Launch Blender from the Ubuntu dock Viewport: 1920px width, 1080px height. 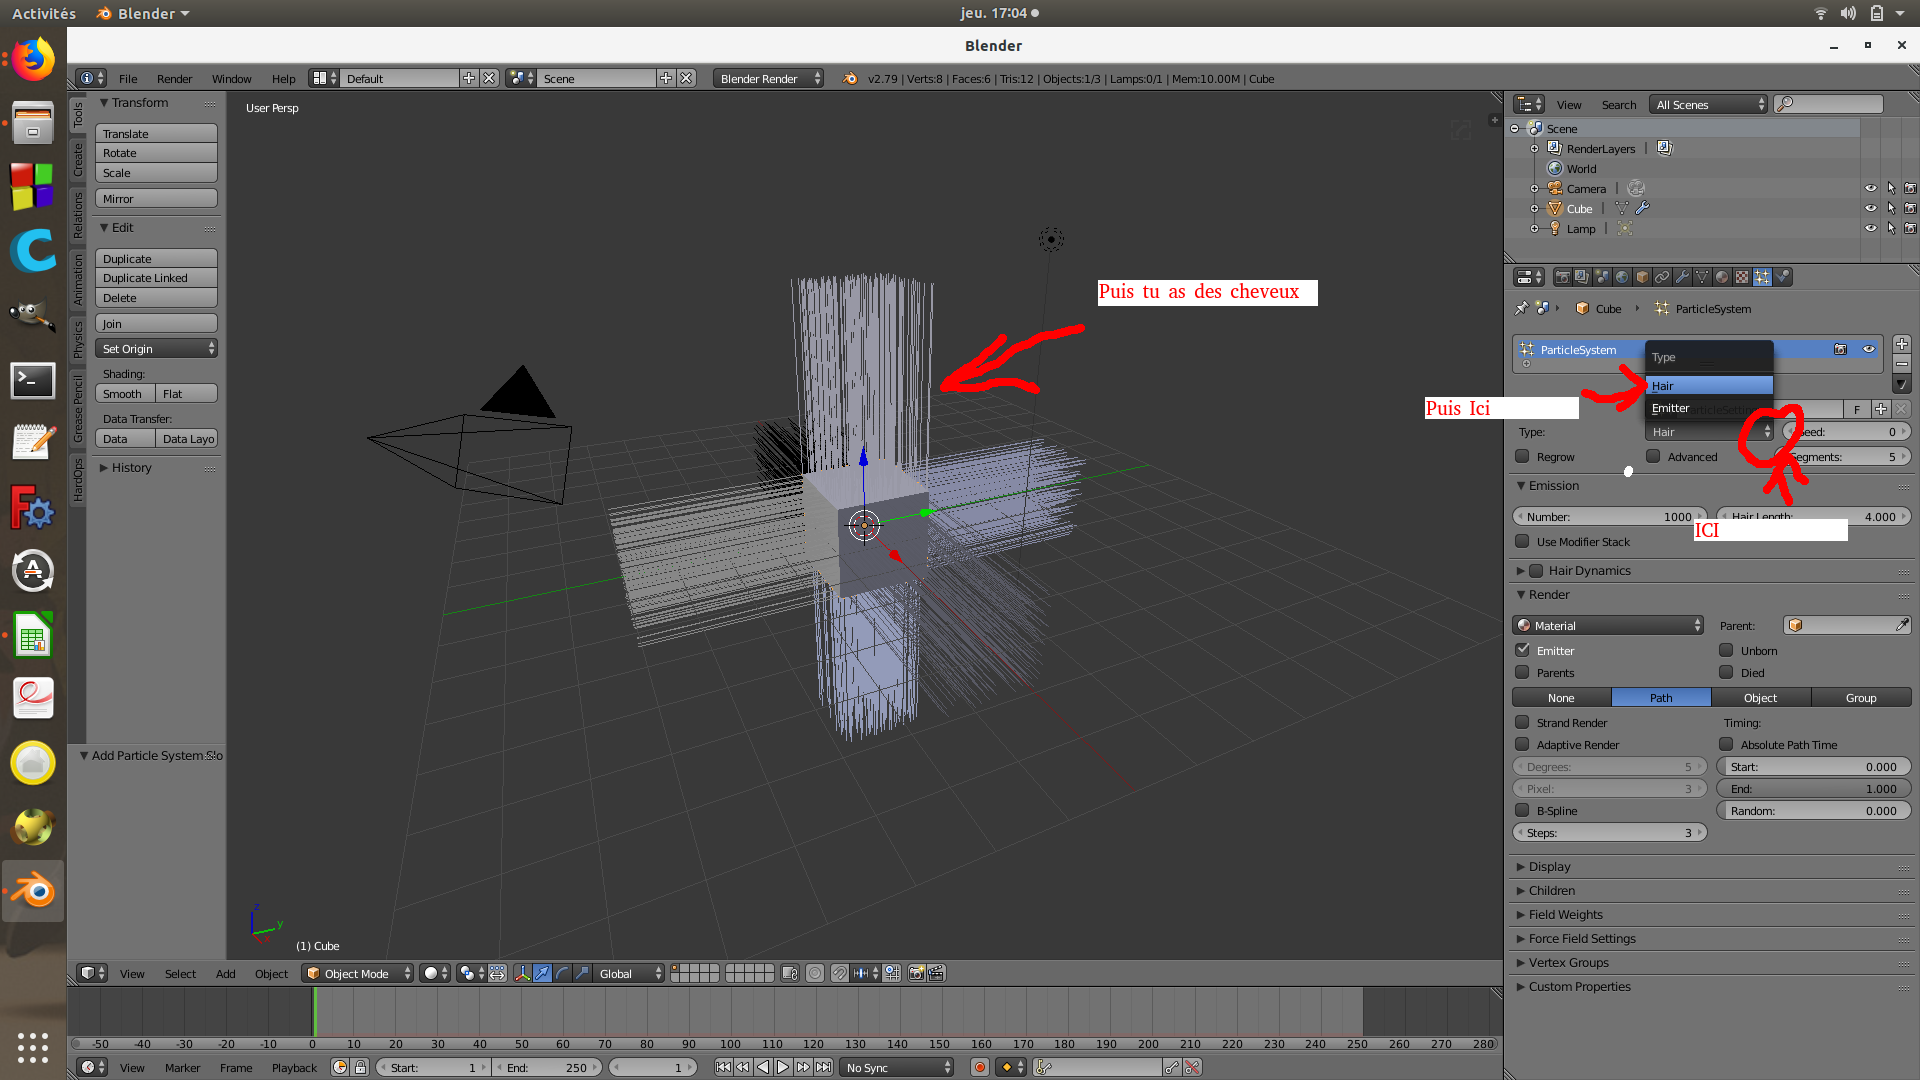pos(33,890)
